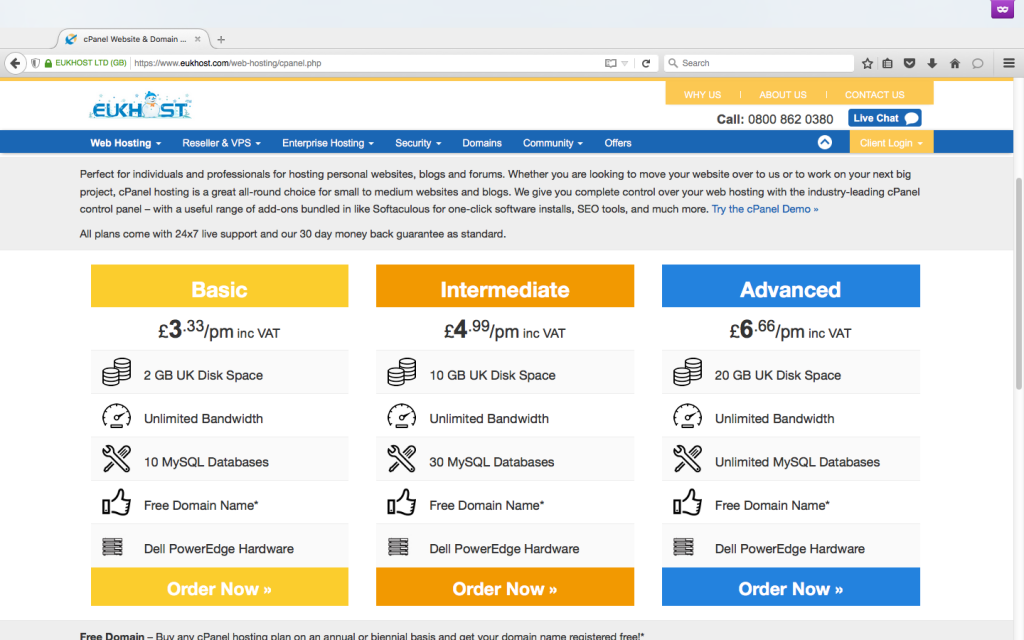Click the Pocket icon in toolbar

click(x=910, y=63)
